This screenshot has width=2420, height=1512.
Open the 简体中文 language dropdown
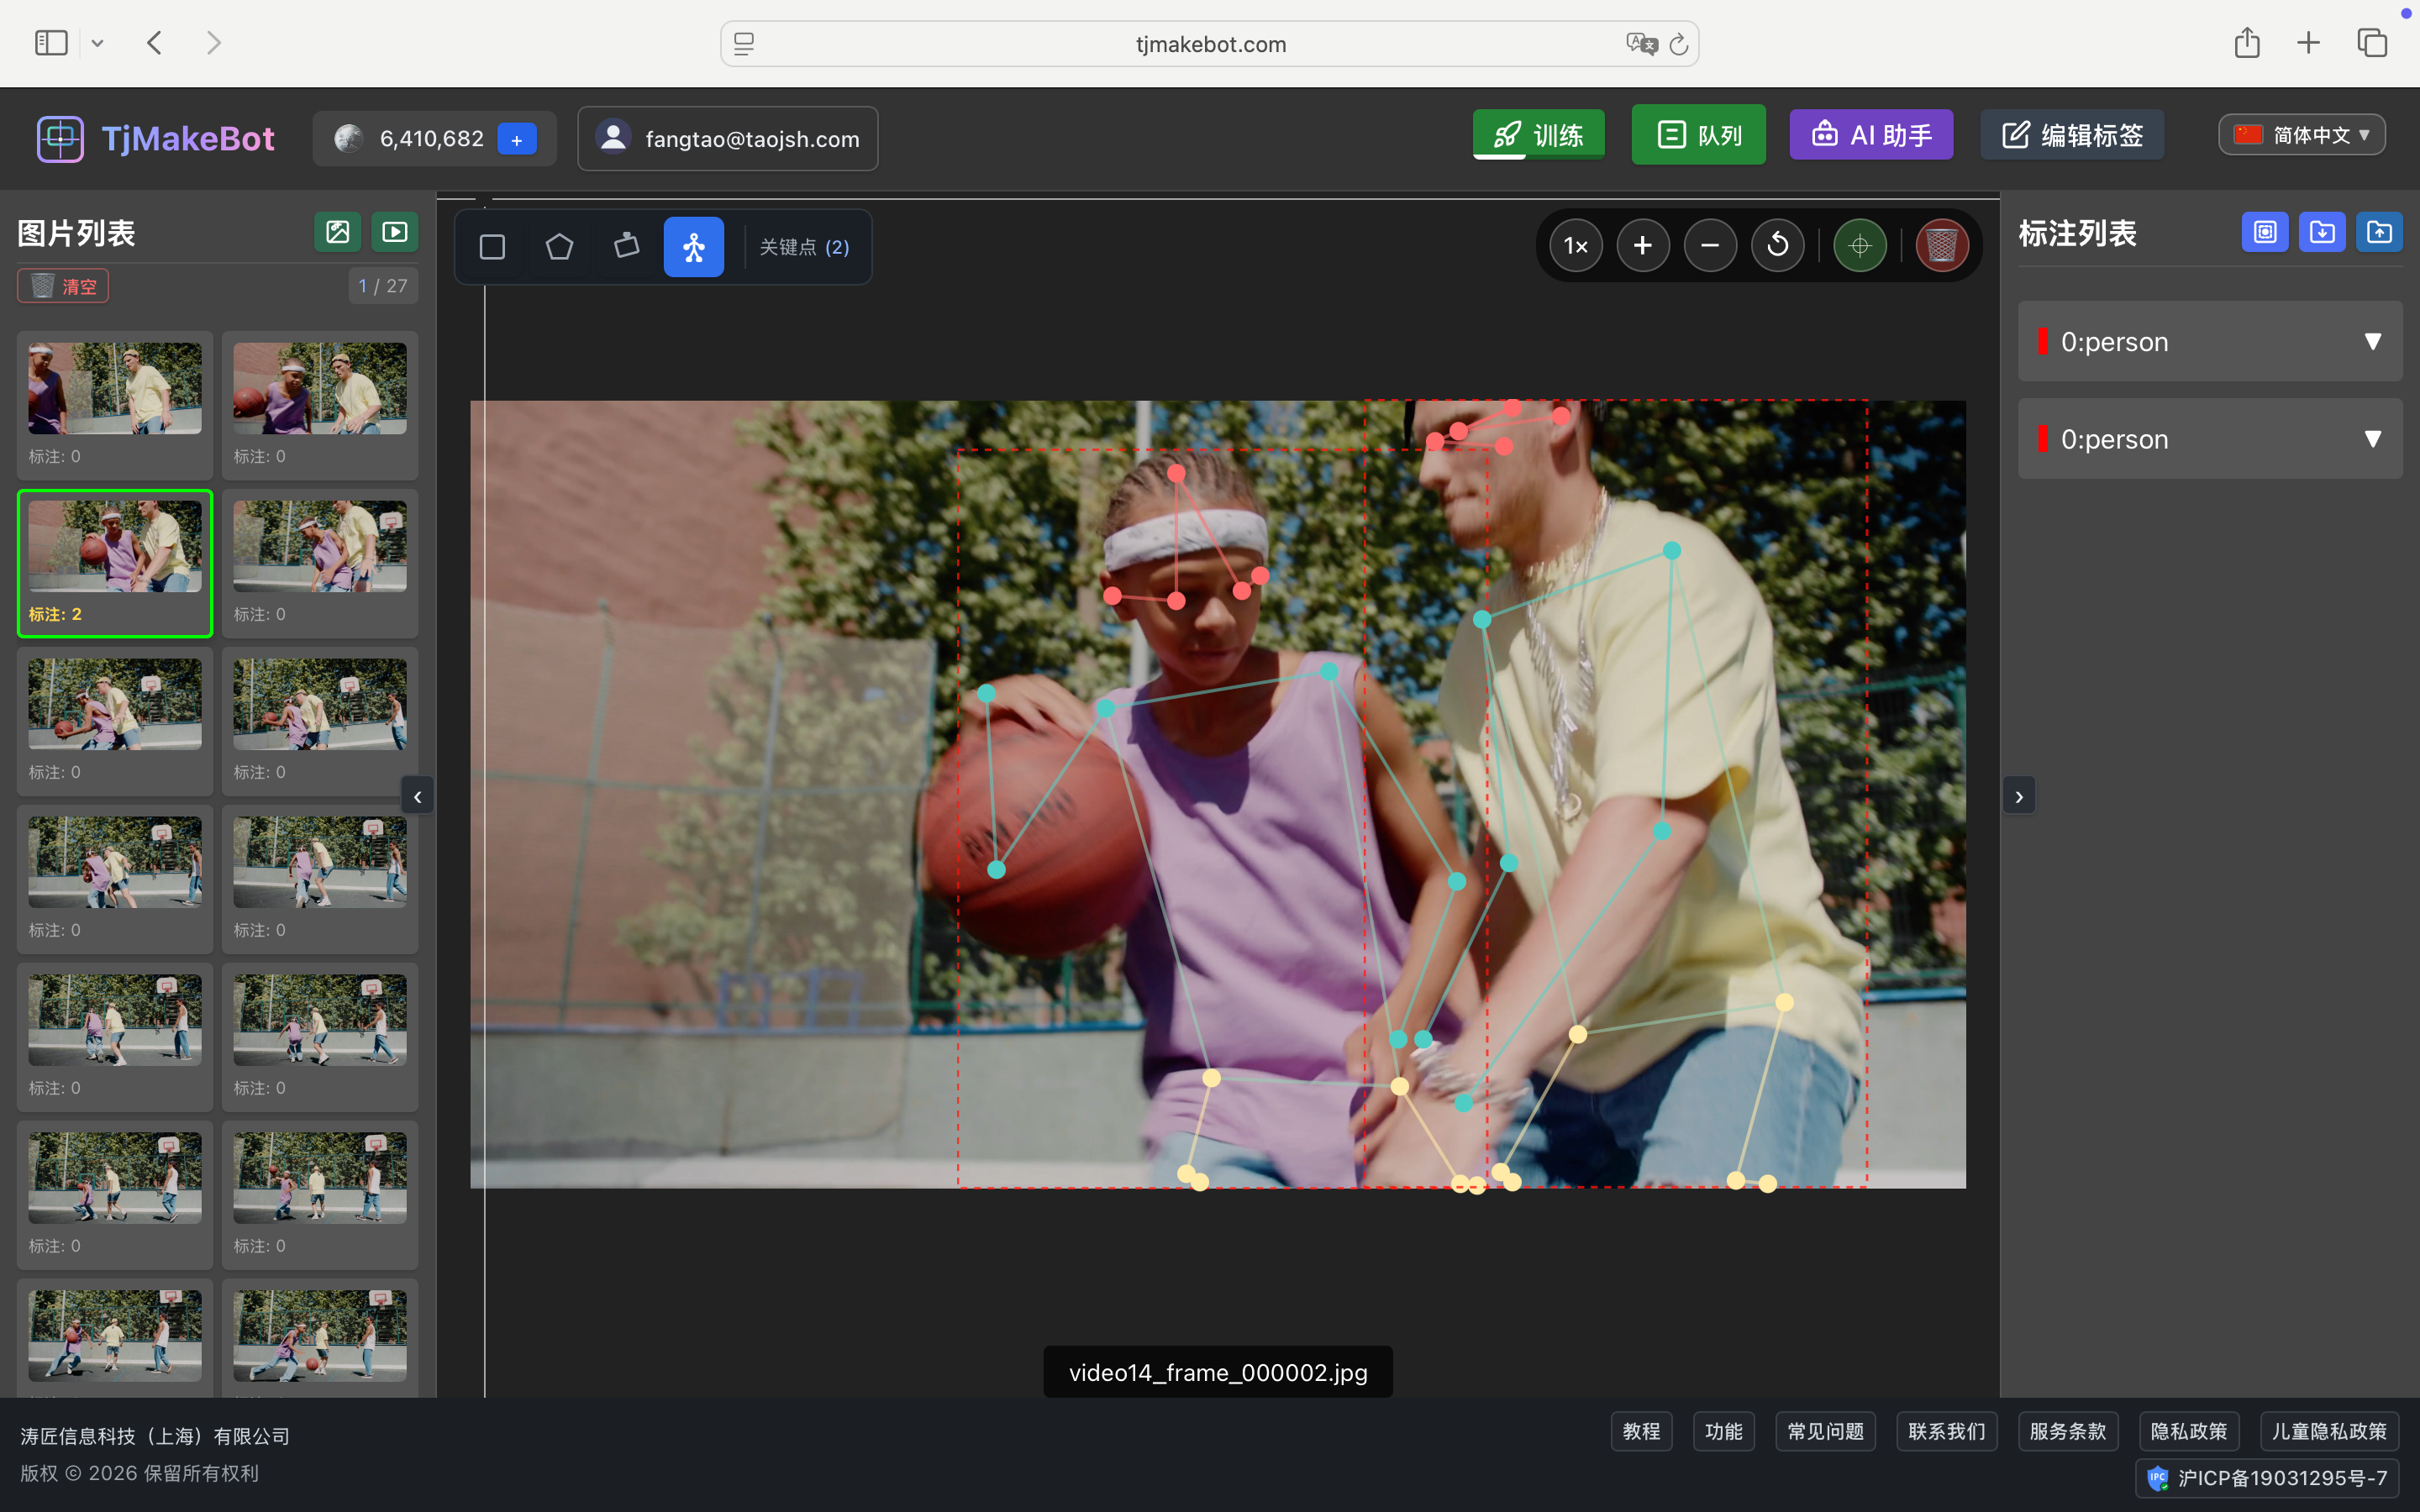(x=2301, y=135)
